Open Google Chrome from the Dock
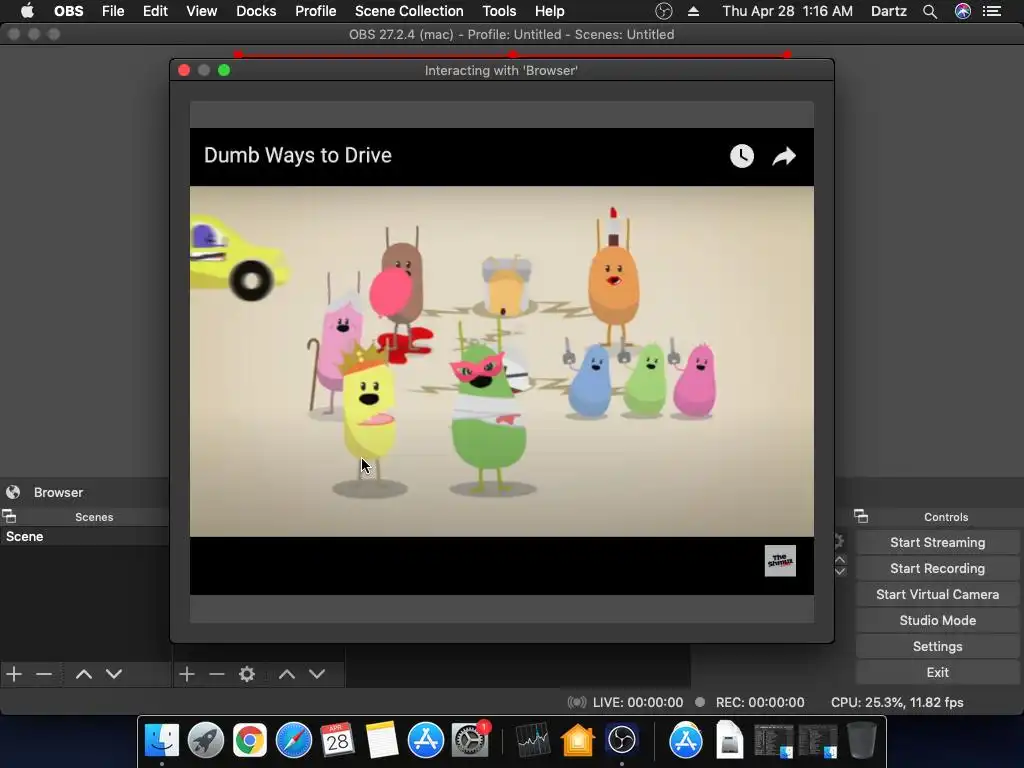 [250, 741]
